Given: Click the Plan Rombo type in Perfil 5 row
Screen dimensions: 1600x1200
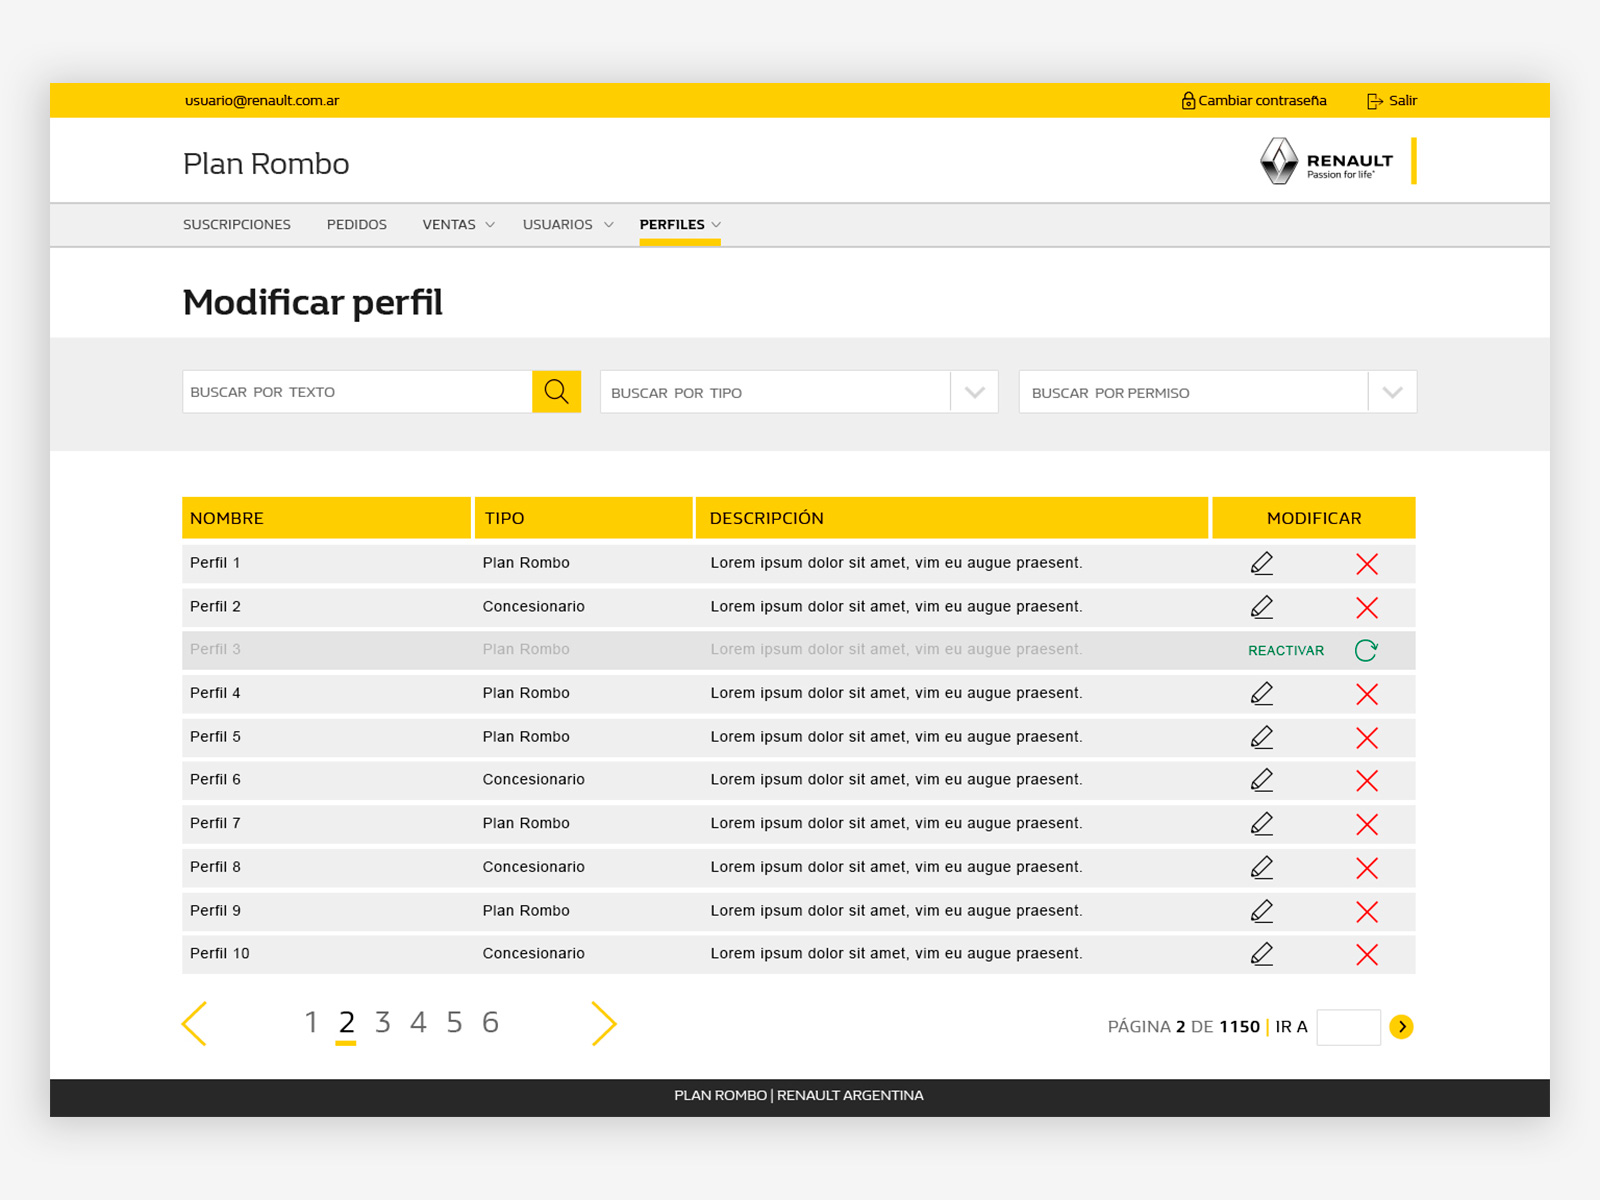Looking at the screenshot, I should coord(526,737).
